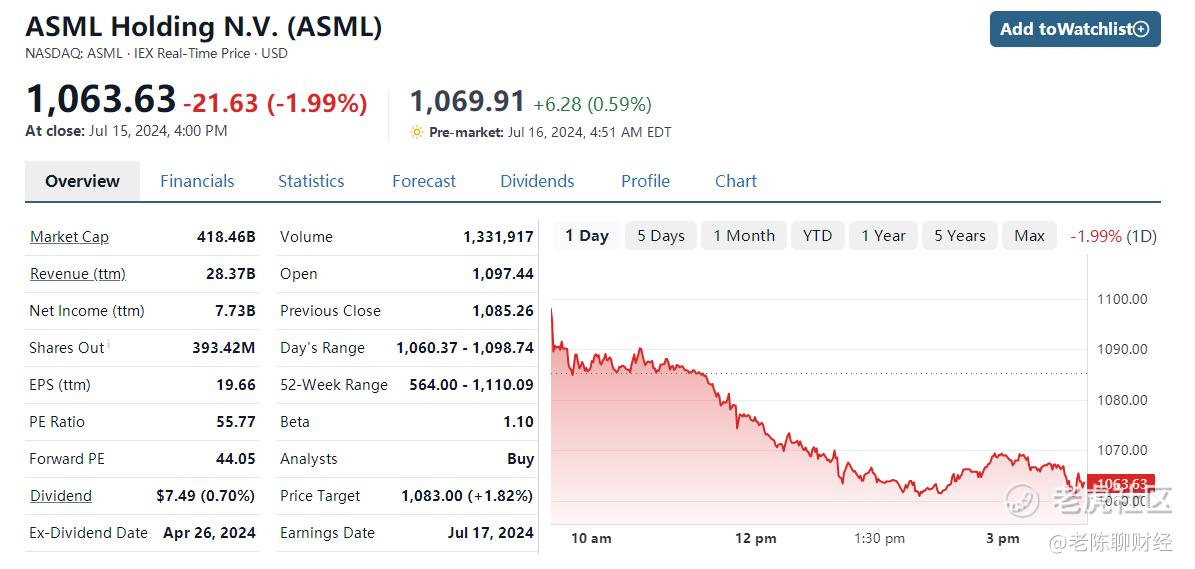Image resolution: width=1195 pixels, height=569 pixels.
Task: Select the Overview tab
Action: 82,181
